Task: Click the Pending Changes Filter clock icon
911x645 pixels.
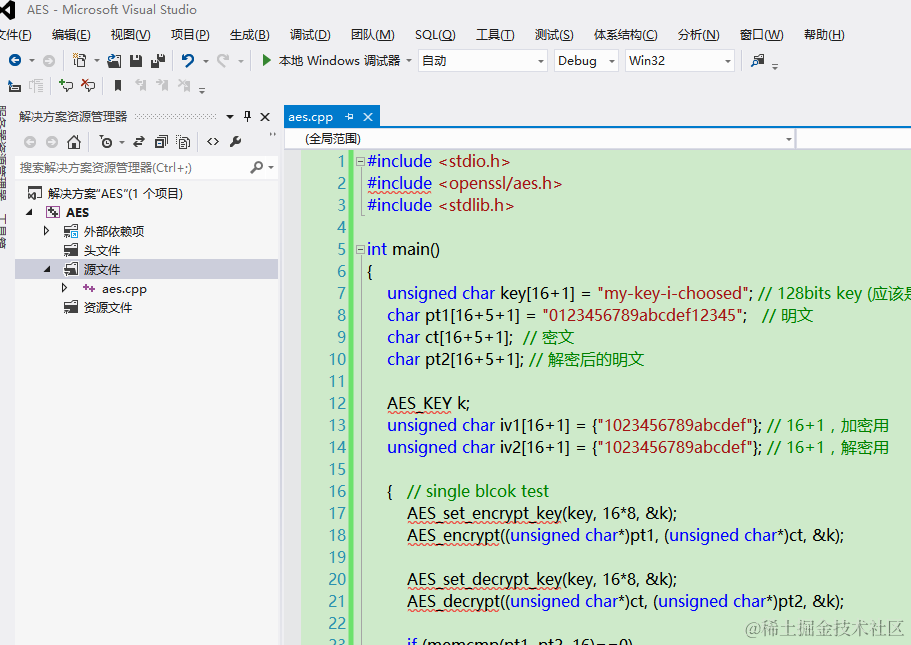Action: 106,142
